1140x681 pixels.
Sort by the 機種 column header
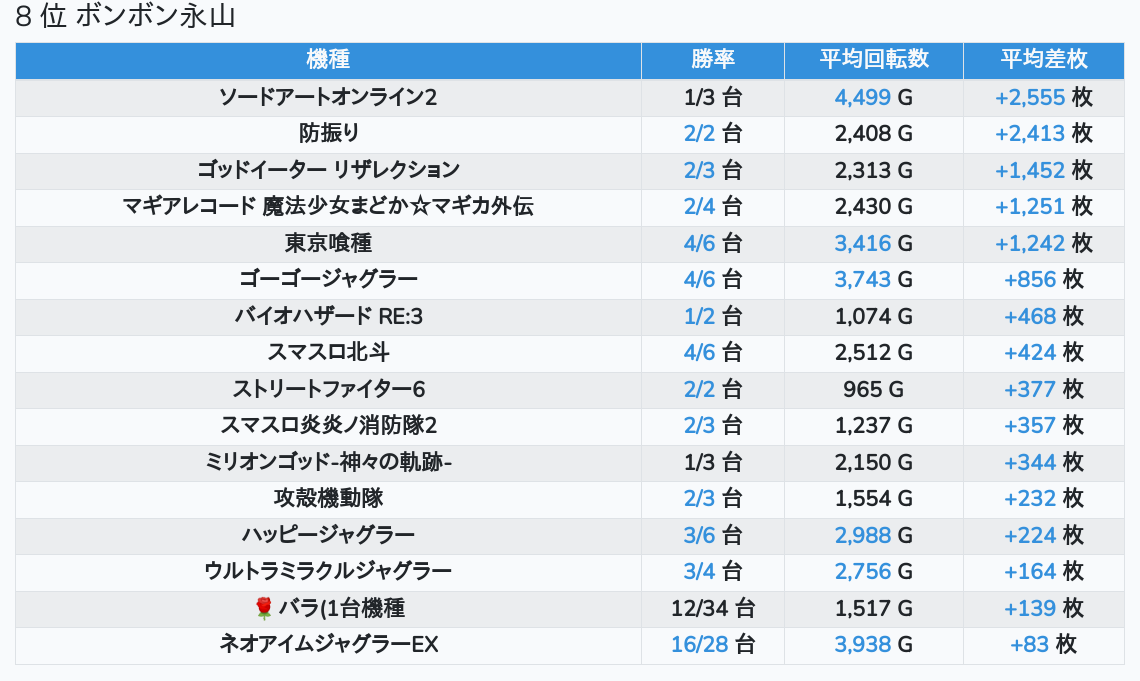pyautogui.click(x=328, y=60)
